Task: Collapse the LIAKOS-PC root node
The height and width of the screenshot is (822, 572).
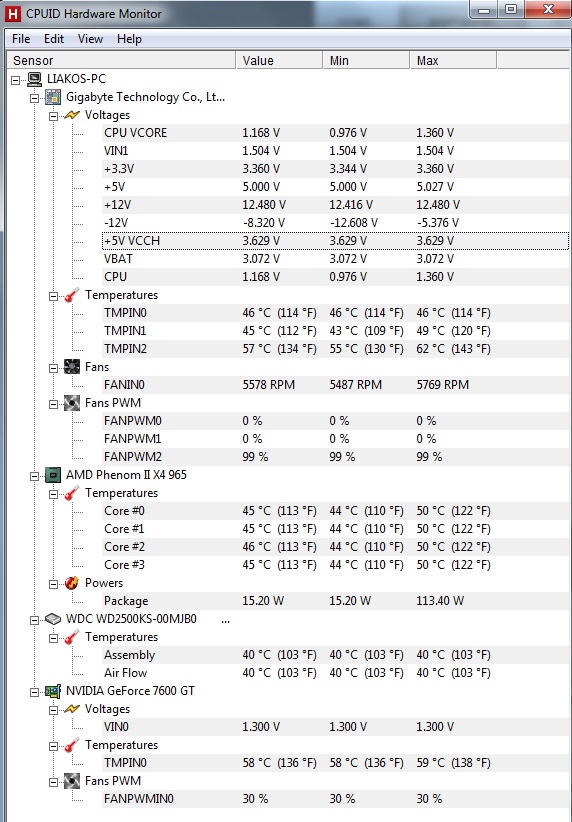Action: 16,80
